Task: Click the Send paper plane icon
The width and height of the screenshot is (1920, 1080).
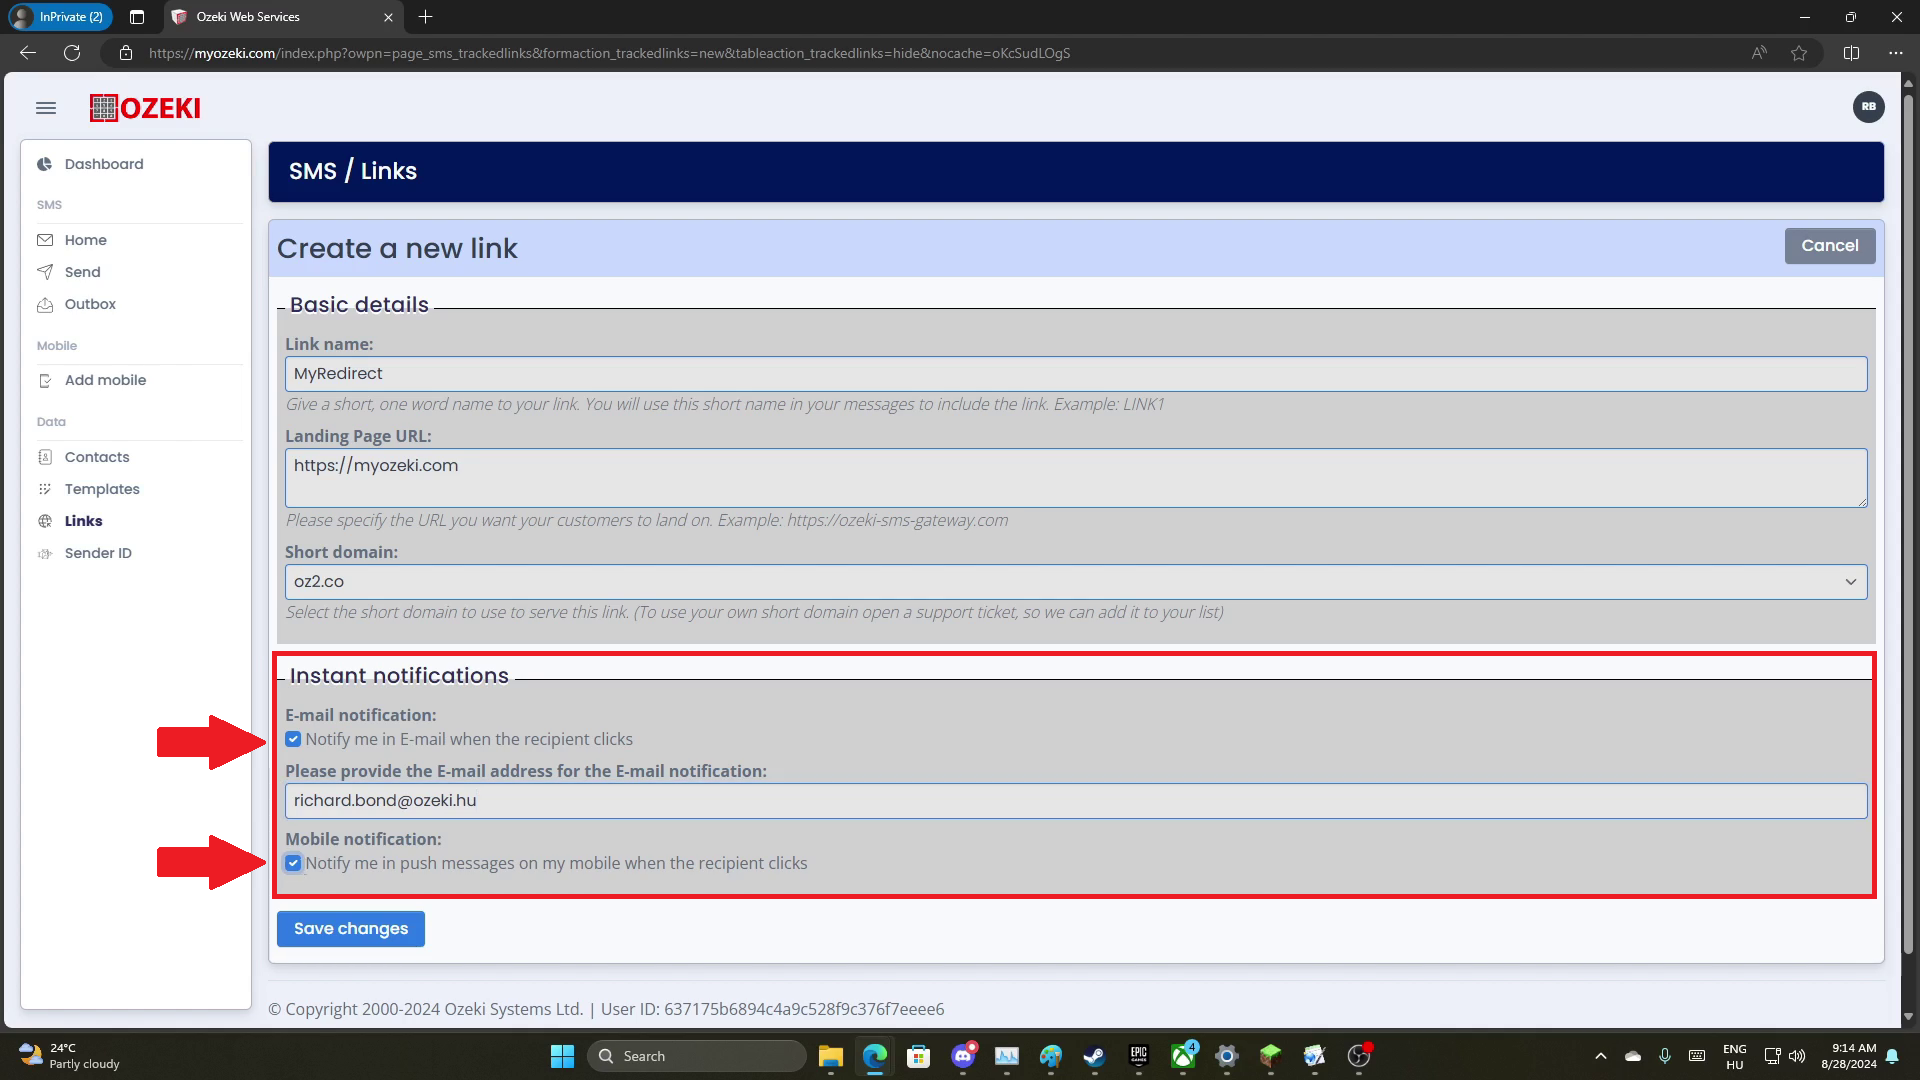Action: pyautogui.click(x=45, y=272)
